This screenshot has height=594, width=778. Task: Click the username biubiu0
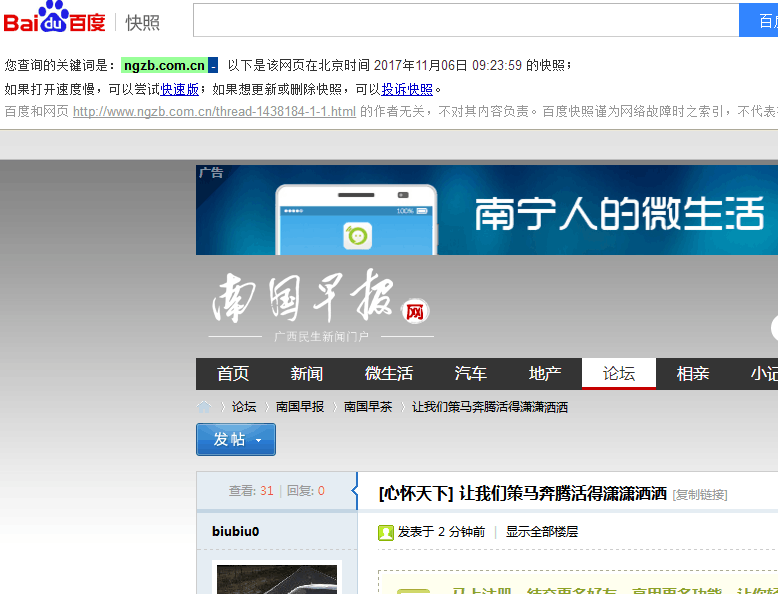click(236, 531)
